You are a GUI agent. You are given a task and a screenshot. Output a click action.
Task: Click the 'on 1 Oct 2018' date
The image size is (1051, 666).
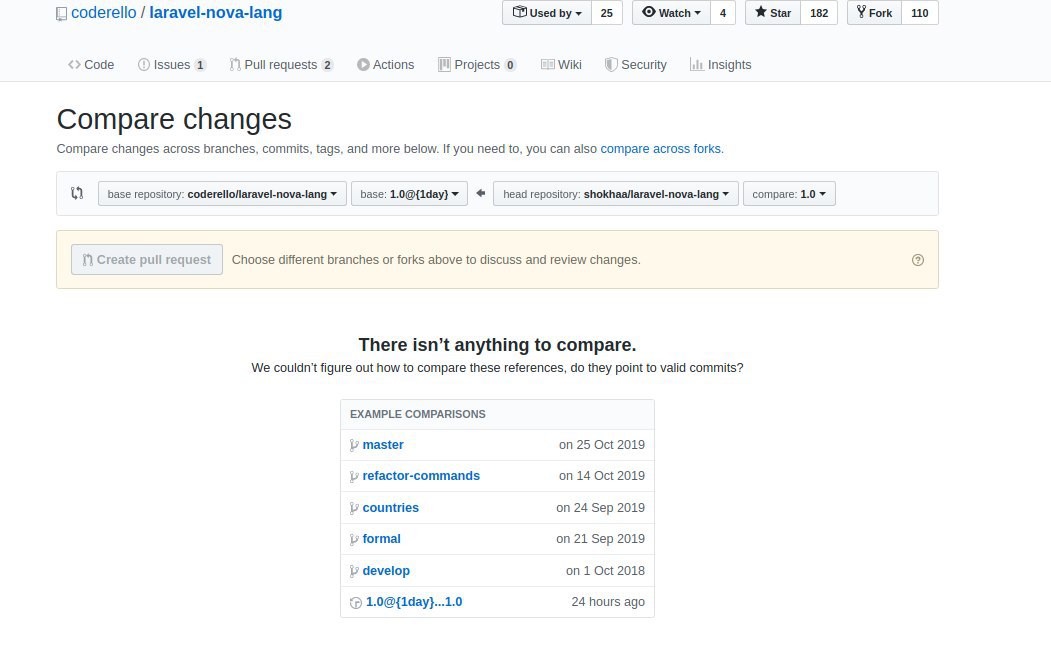coord(605,571)
